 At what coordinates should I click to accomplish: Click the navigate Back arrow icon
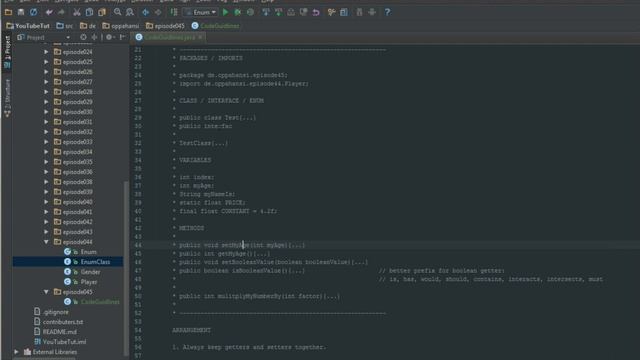click(145, 12)
